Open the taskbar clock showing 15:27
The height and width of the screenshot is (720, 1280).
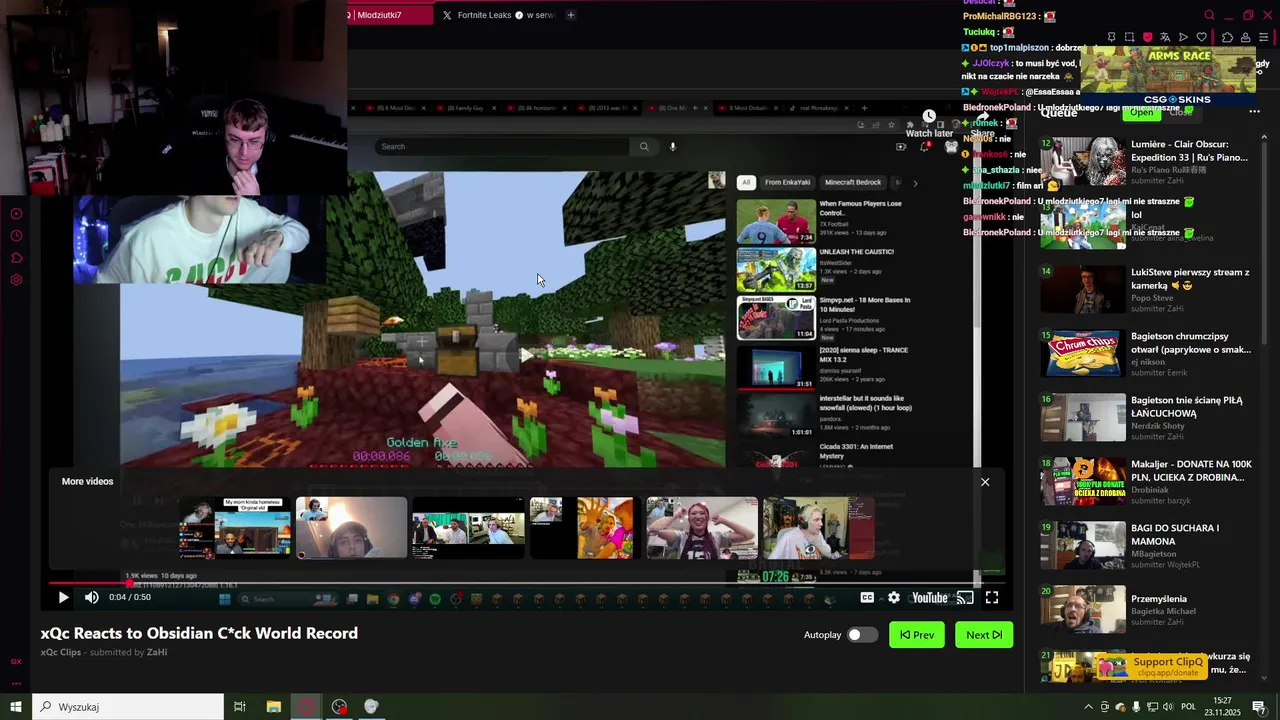pos(1222,707)
